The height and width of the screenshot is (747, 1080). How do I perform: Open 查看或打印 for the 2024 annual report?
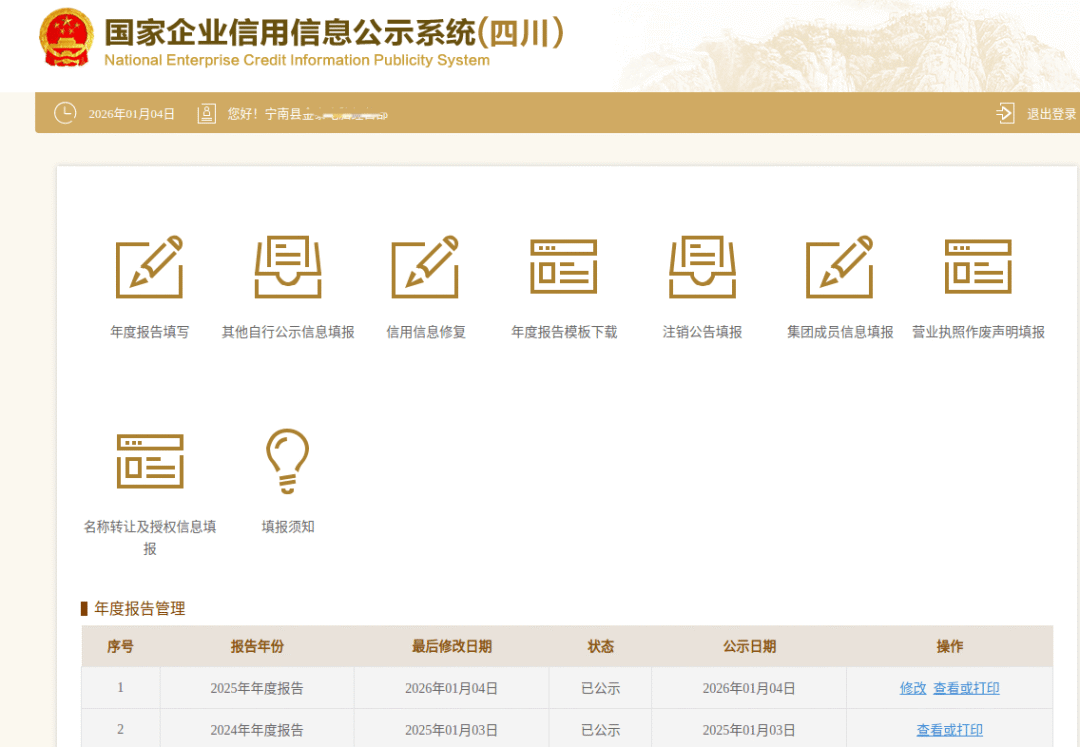[948, 730]
